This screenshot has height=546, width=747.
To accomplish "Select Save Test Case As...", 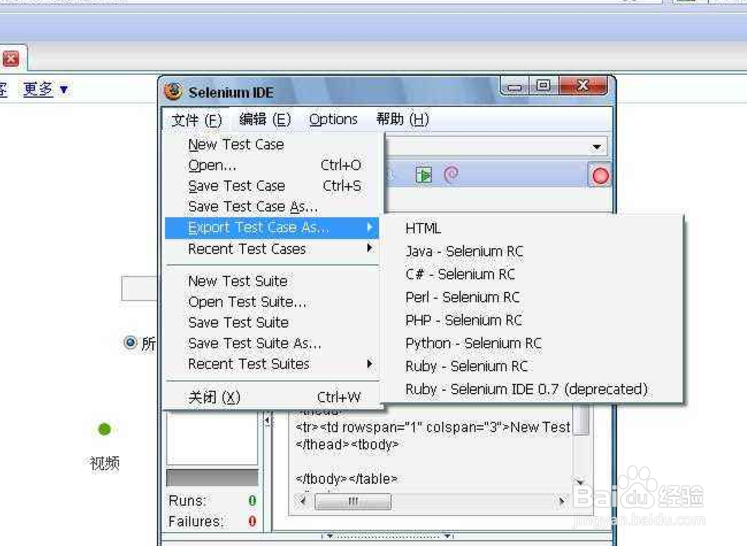I will pos(272,207).
